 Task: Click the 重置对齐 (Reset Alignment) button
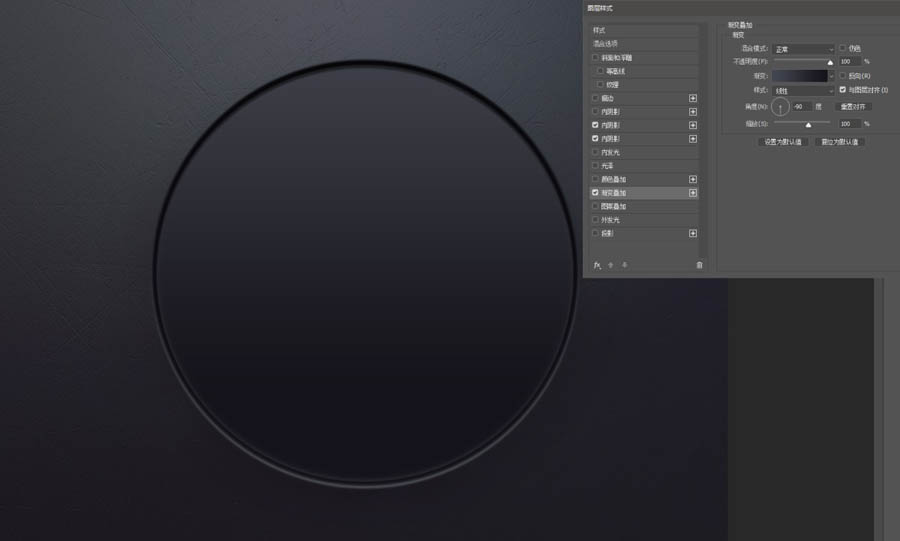853,107
